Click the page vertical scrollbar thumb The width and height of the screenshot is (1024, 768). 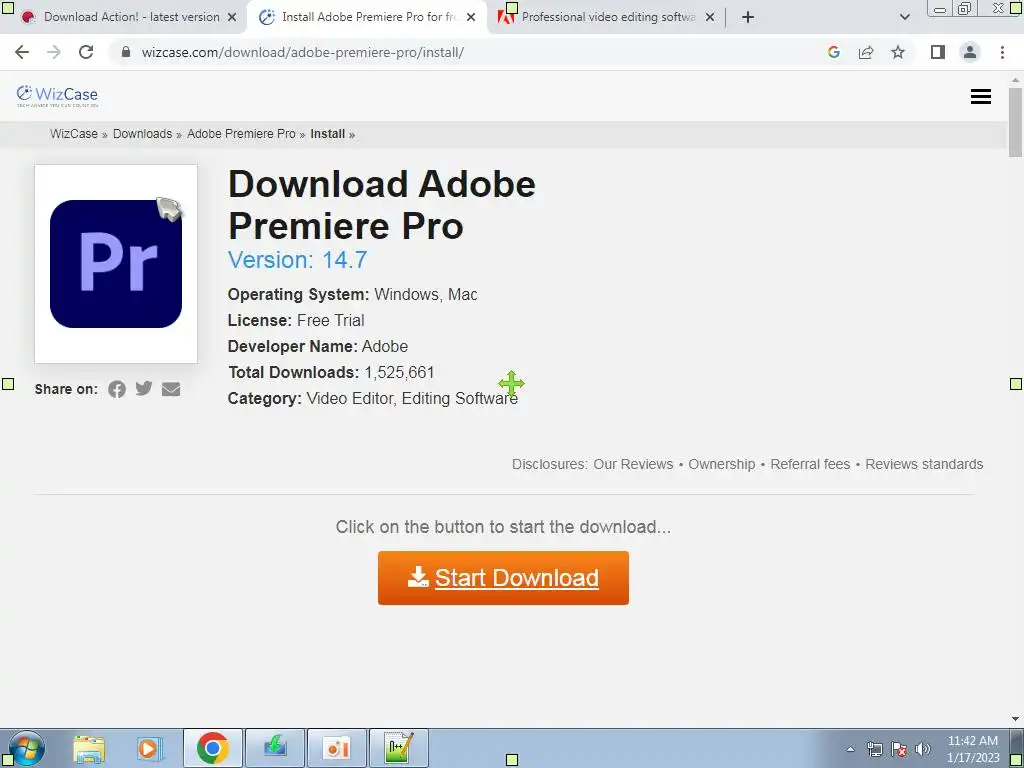click(1015, 122)
